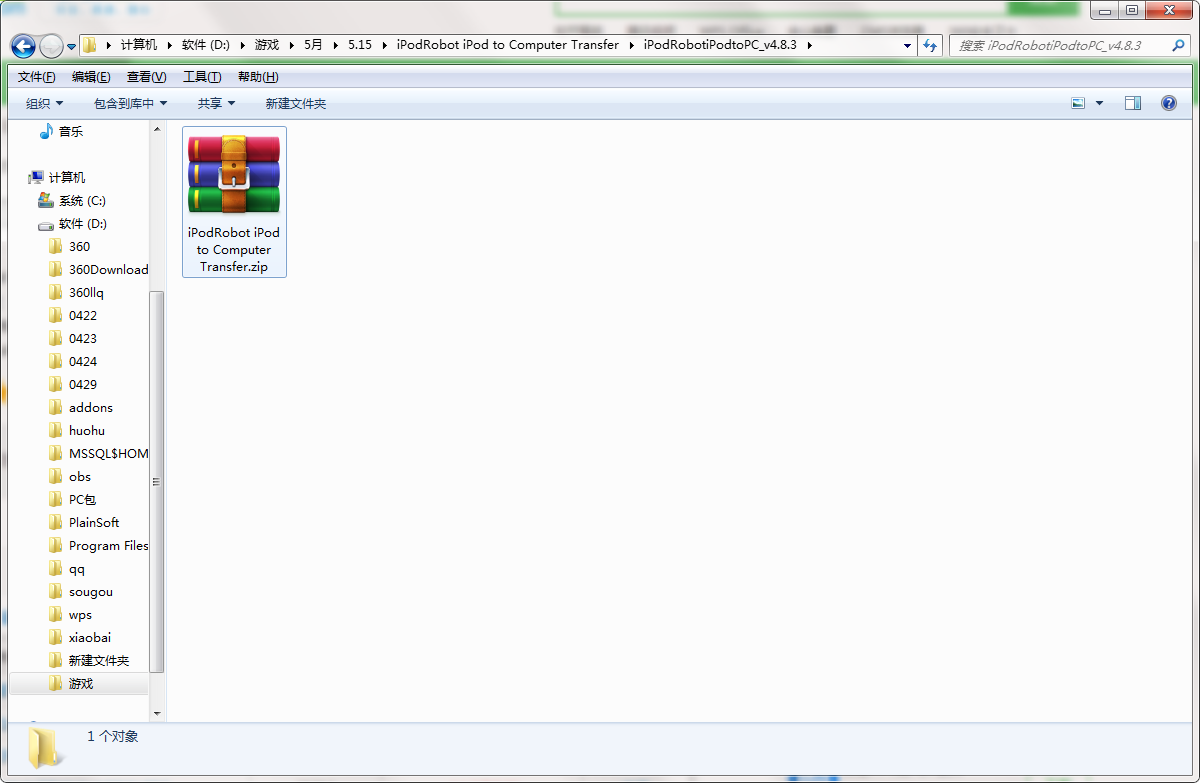Viewport: 1200px width, 783px height.
Task: Open the address bar previous locations dropdown
Action: point(907,45)
